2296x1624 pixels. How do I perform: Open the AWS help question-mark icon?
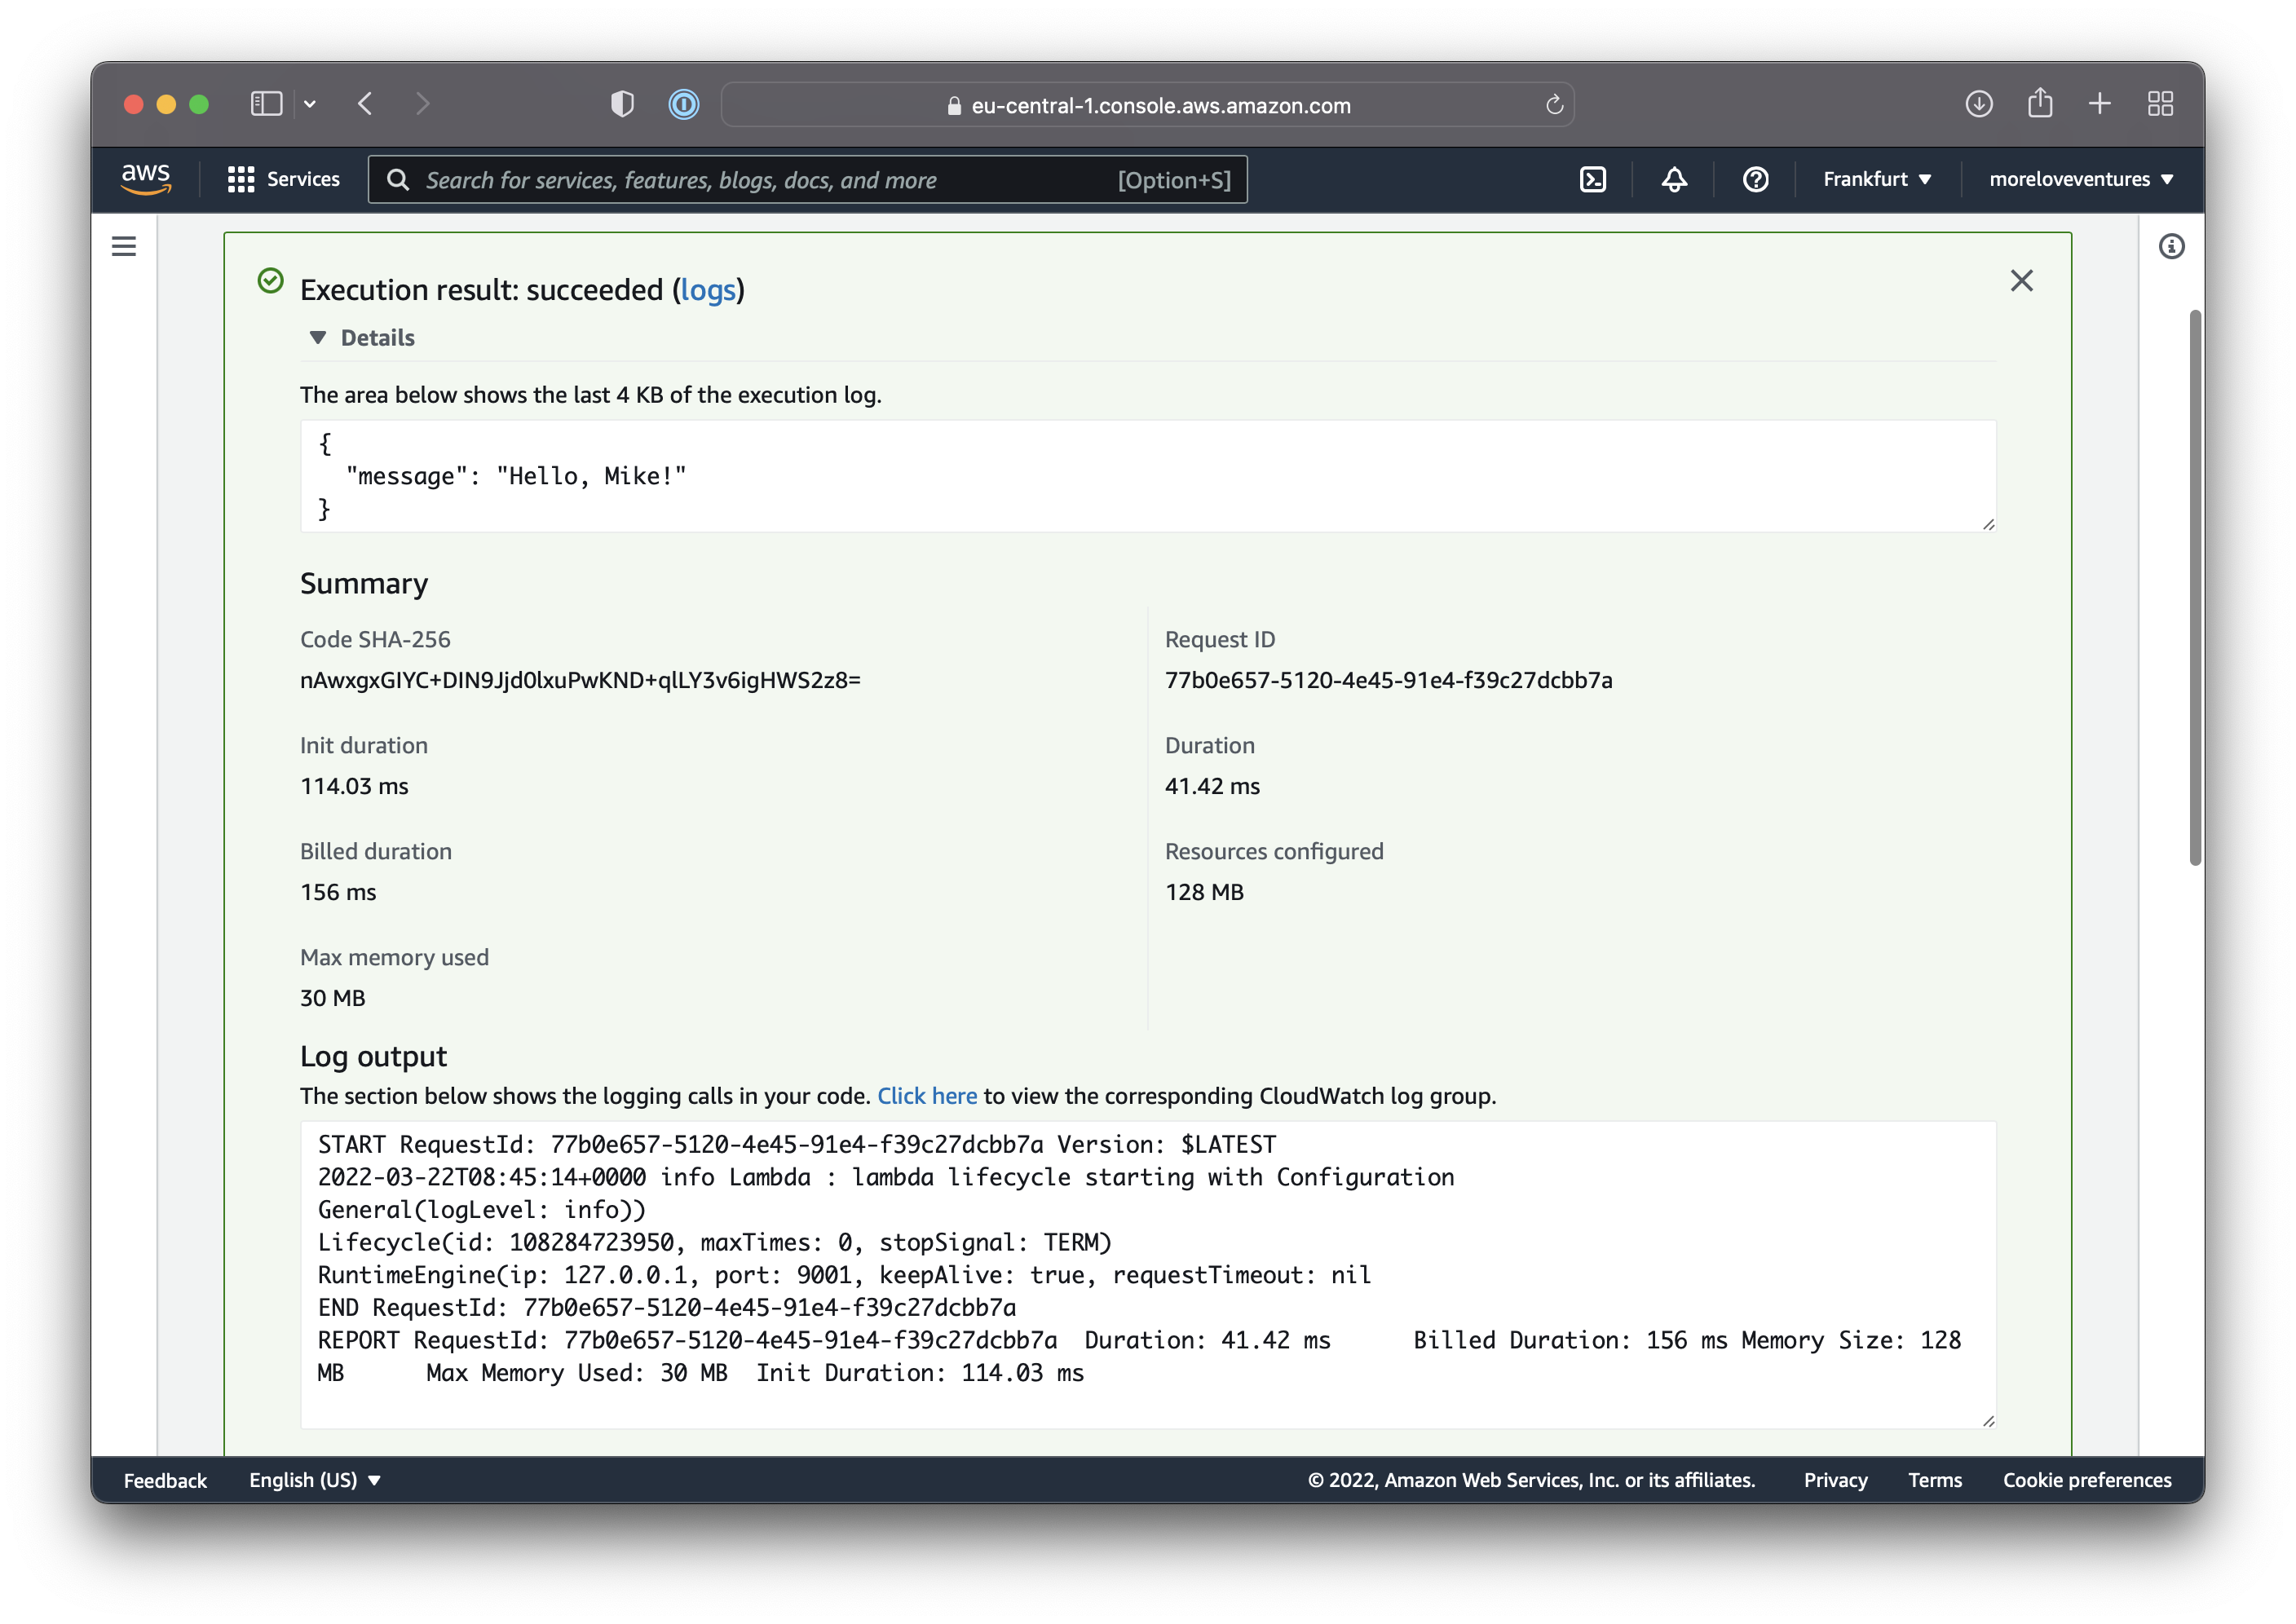pyautogui.click(x=1755, y=179)
